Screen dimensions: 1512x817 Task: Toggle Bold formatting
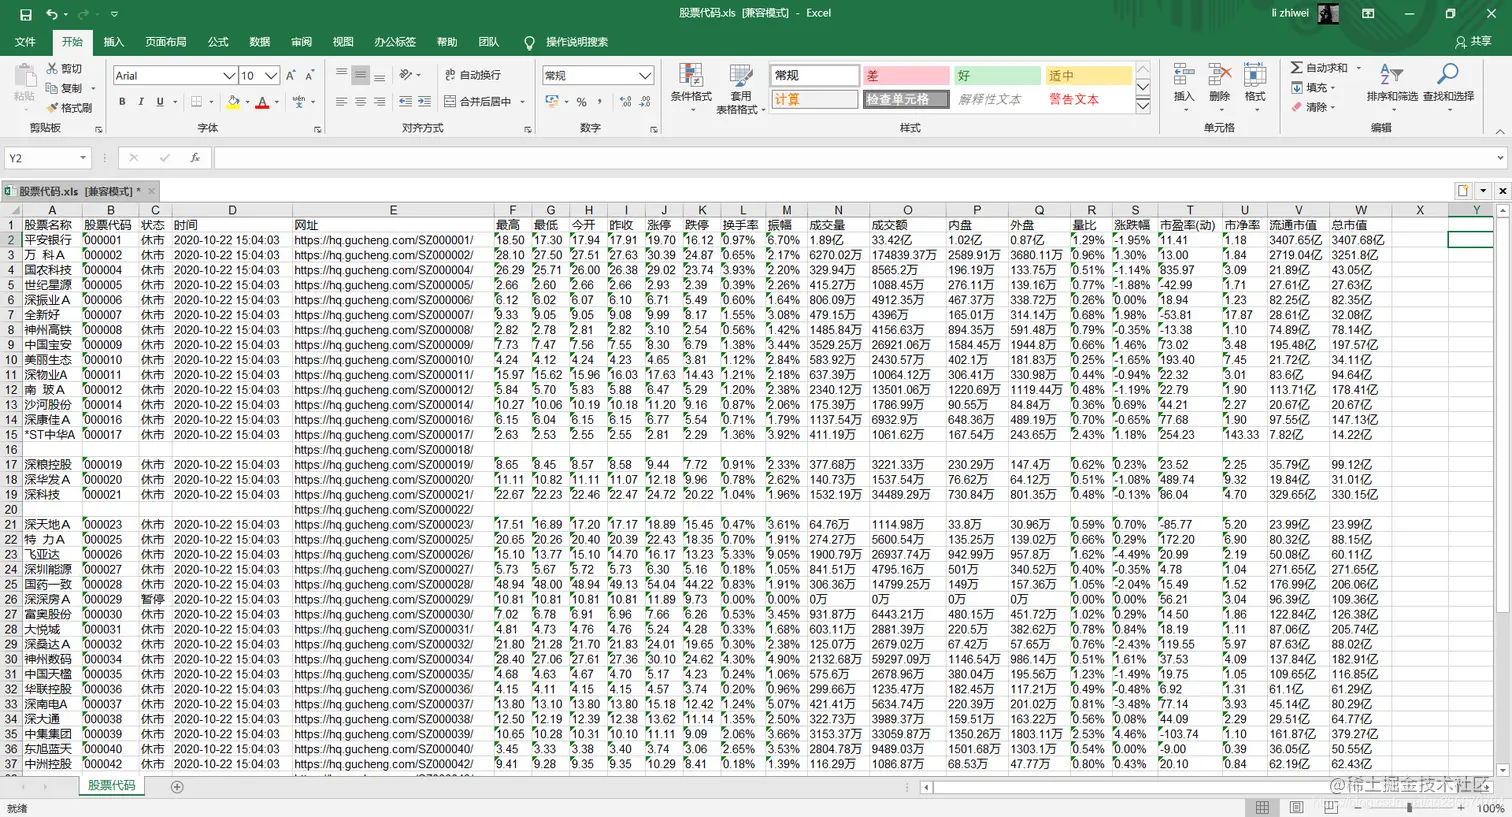point(122,102)
